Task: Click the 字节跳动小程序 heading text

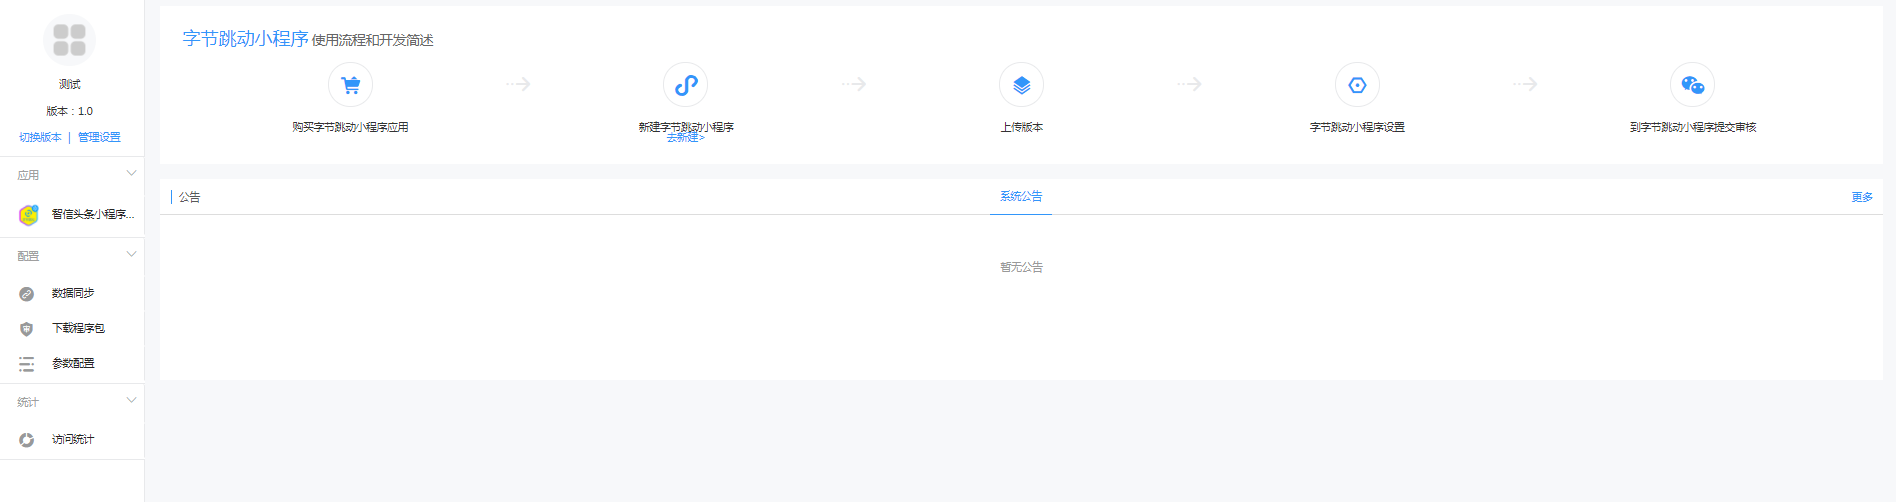Action: coord(245,38)
